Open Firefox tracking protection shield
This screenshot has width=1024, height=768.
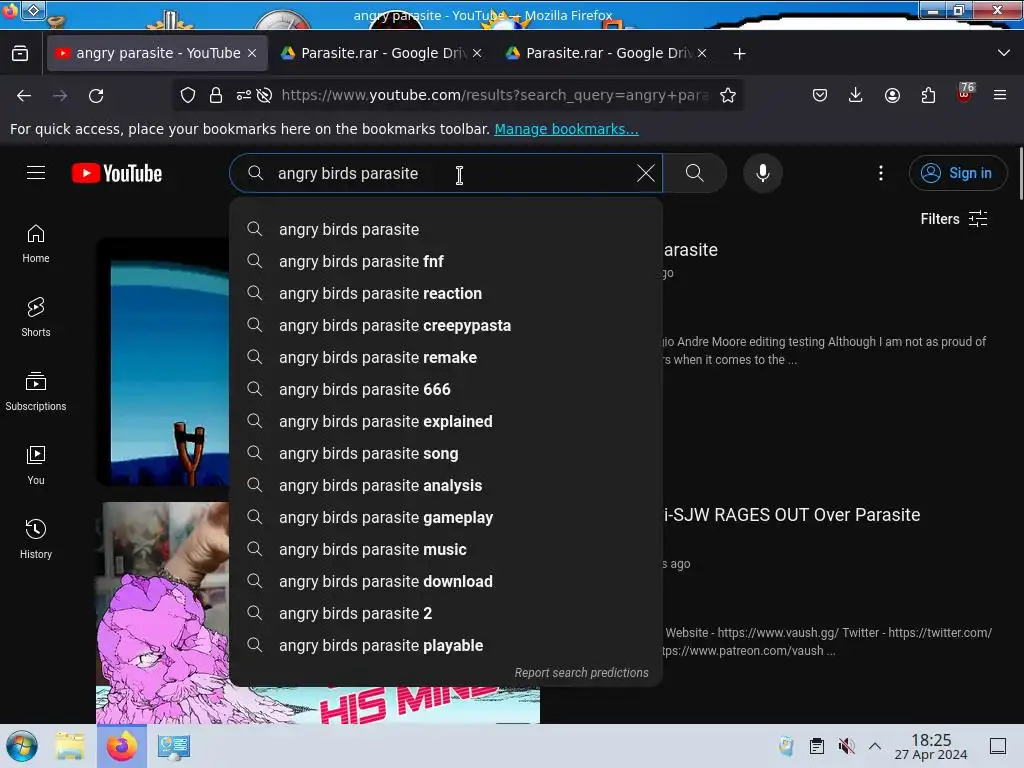click(x=188, y=95)
